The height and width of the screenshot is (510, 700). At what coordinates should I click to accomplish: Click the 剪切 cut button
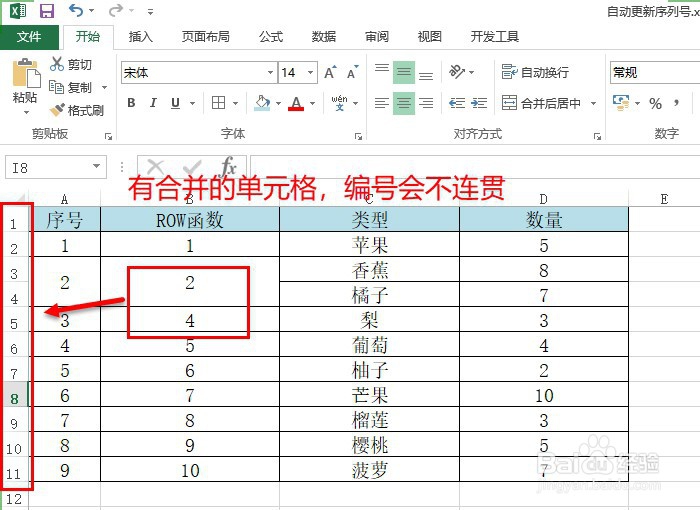click(x=71, y=64)
